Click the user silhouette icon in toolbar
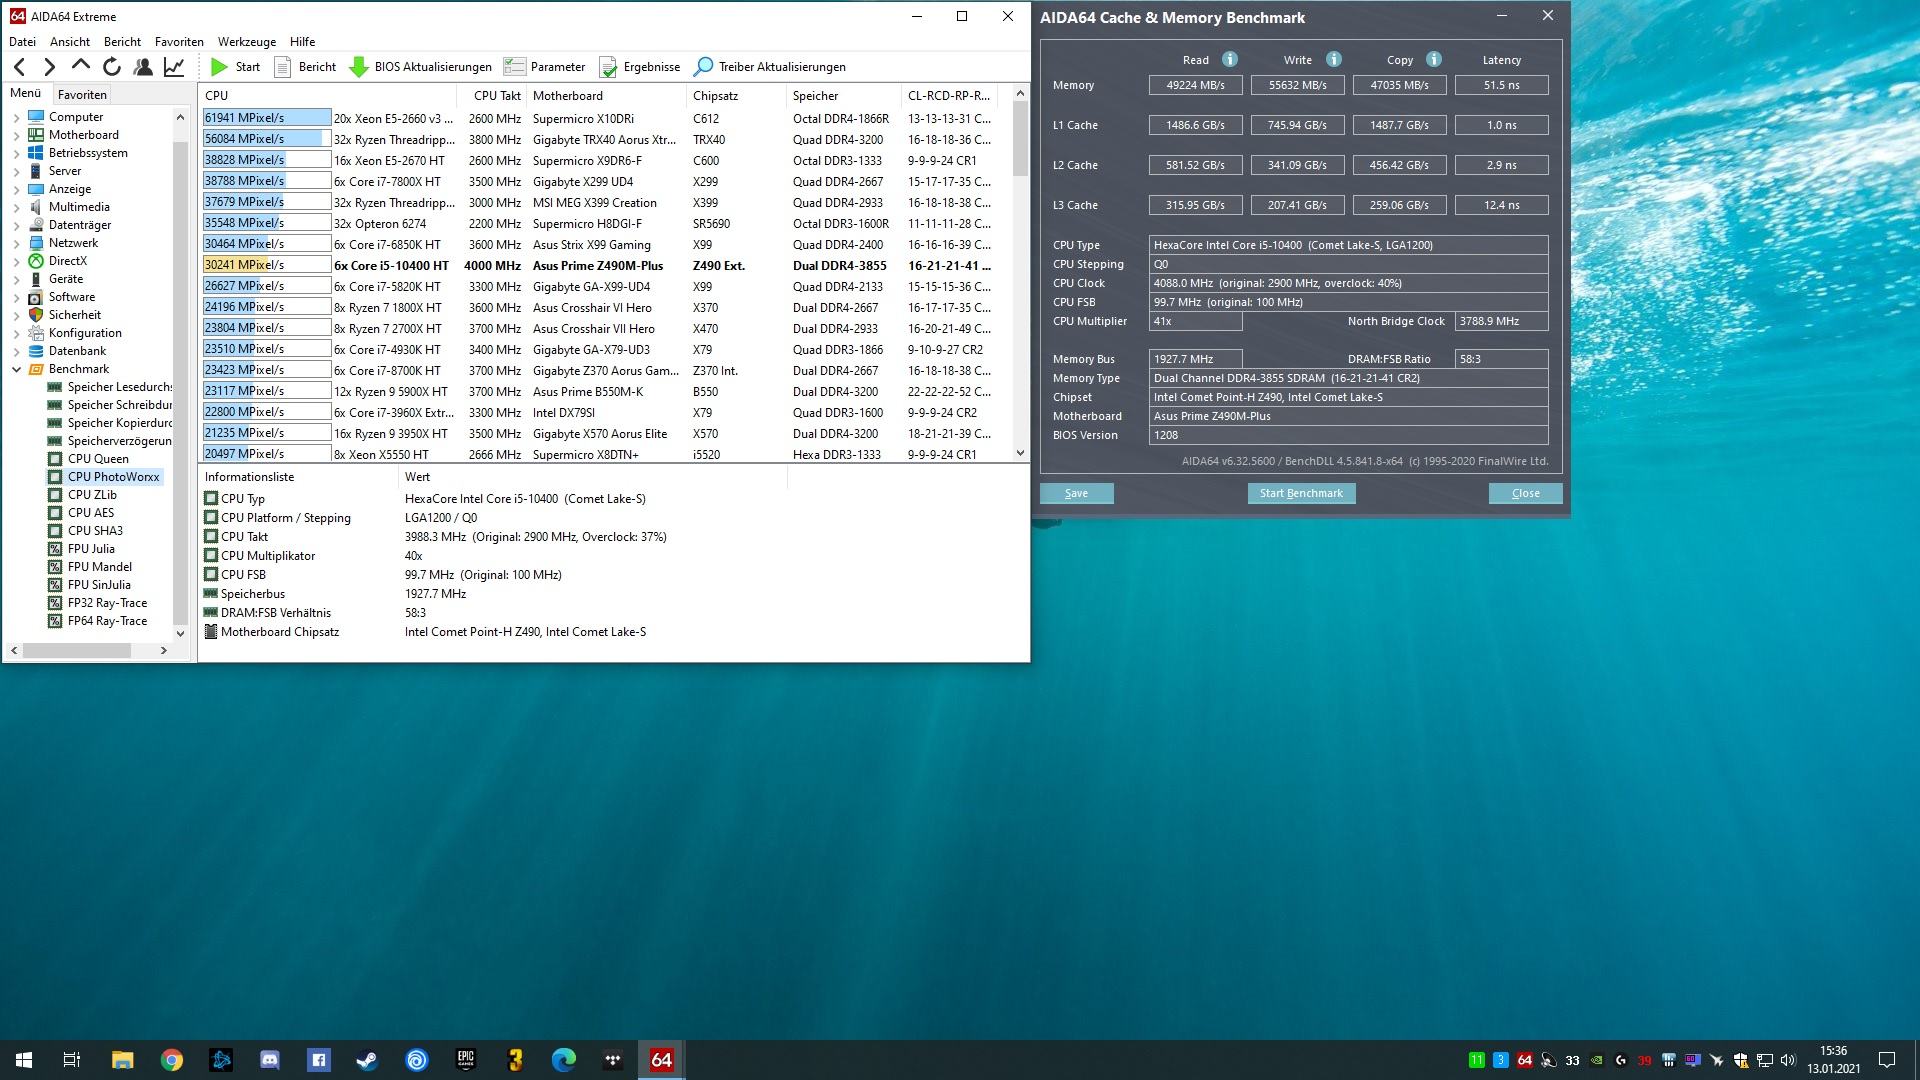Viewport: 1920px width, 1080px height. (x=143, y=67)
